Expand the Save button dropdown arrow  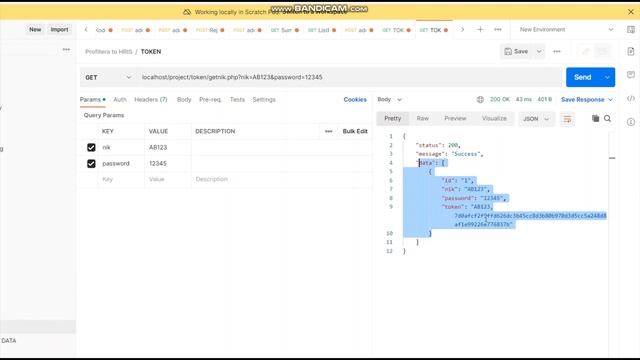[x=539, y=51]
